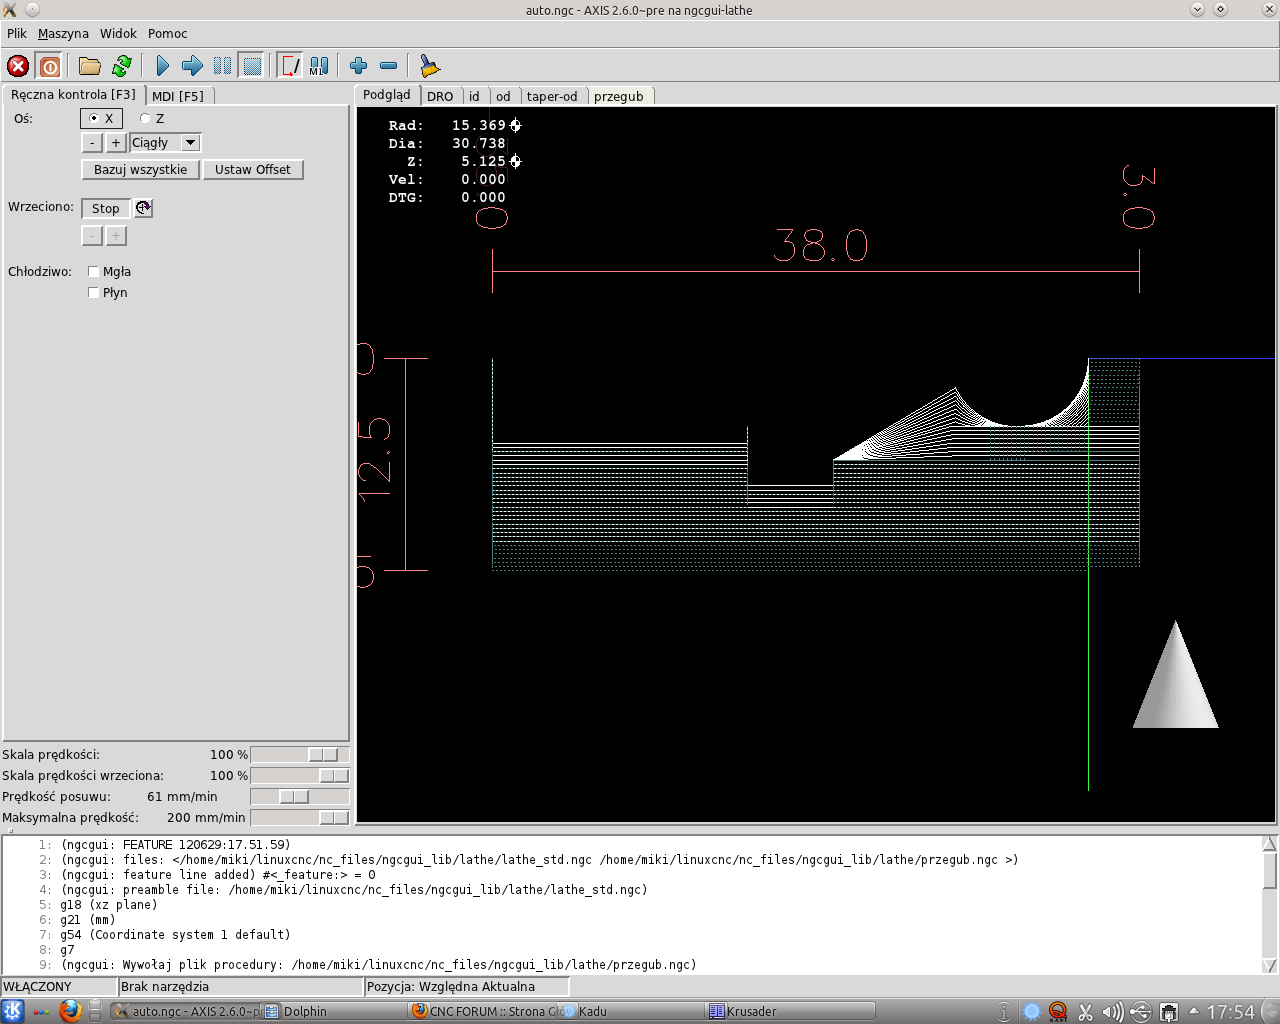Run the program with the play icon
This screenshot has width=1280, height=1024.
pos(163,66)
